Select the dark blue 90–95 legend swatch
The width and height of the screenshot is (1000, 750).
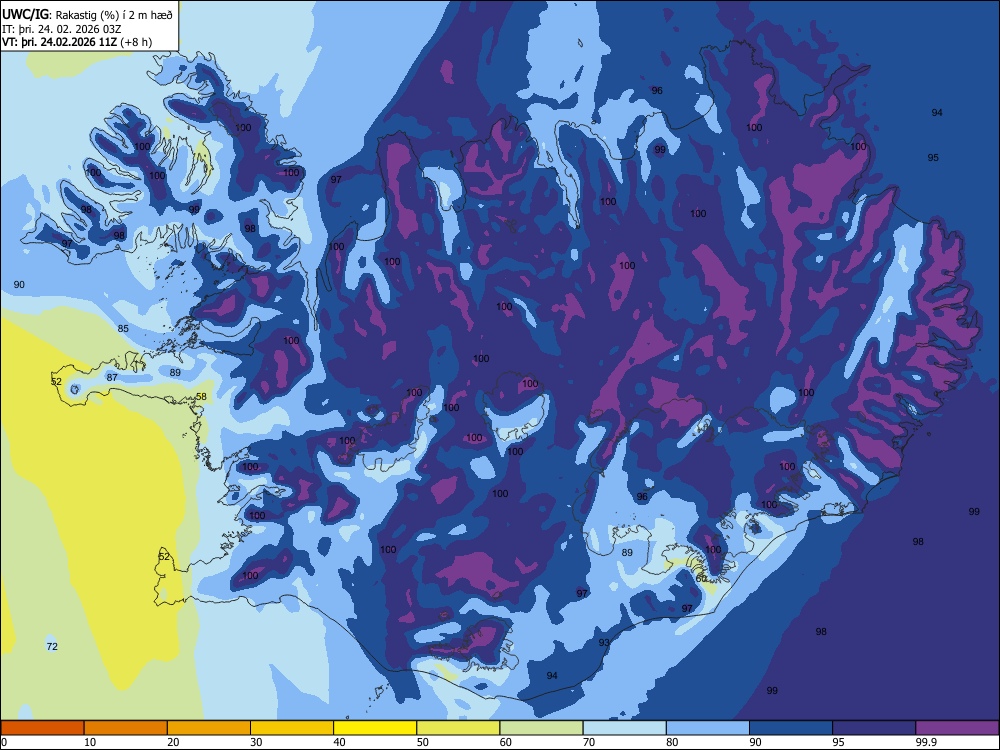pos(791,728)
